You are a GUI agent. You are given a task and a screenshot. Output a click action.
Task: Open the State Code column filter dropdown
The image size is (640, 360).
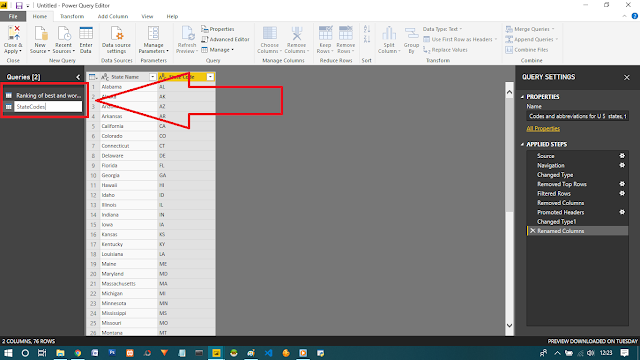tap(210, 77)
